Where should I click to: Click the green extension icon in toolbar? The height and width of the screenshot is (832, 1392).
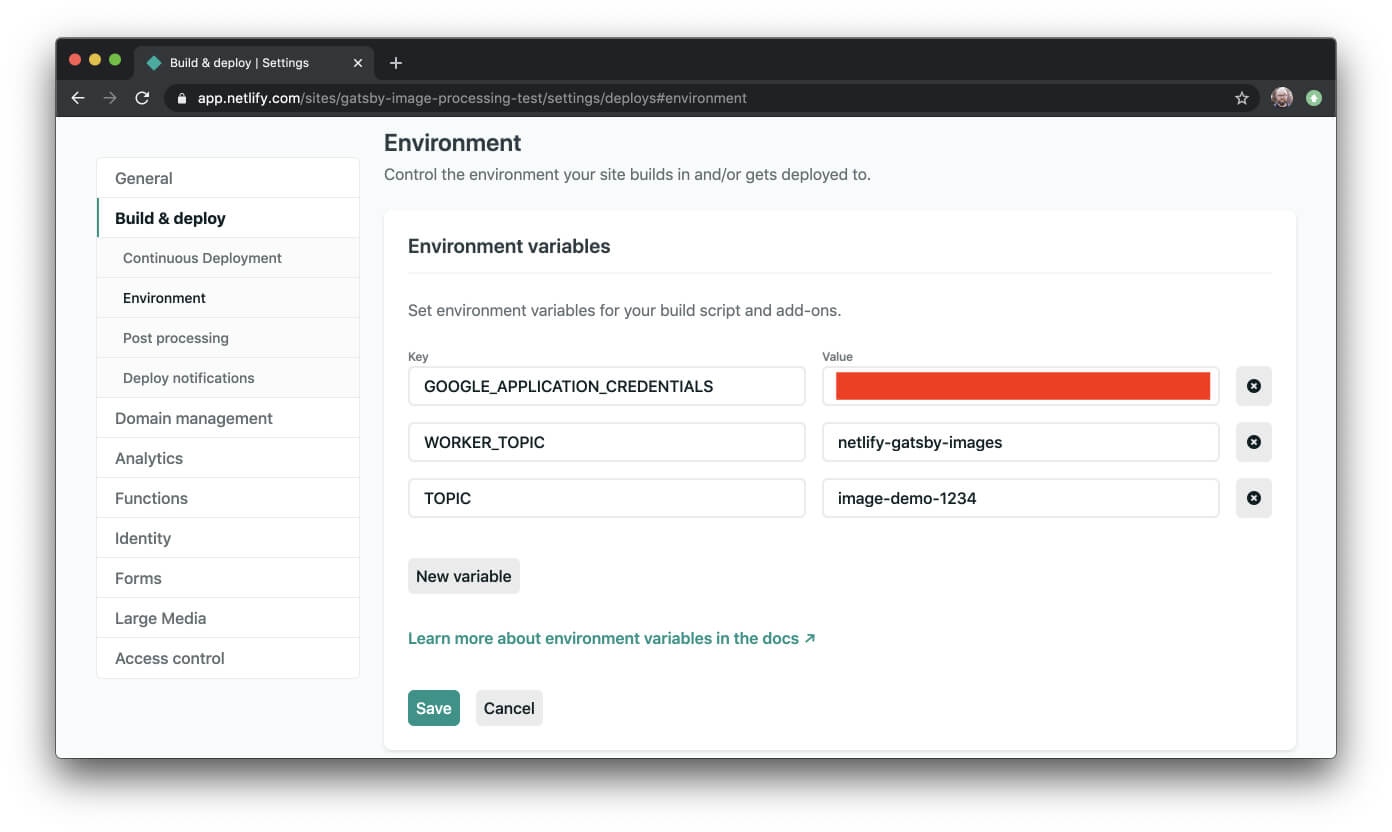(x=1314, y=97)
